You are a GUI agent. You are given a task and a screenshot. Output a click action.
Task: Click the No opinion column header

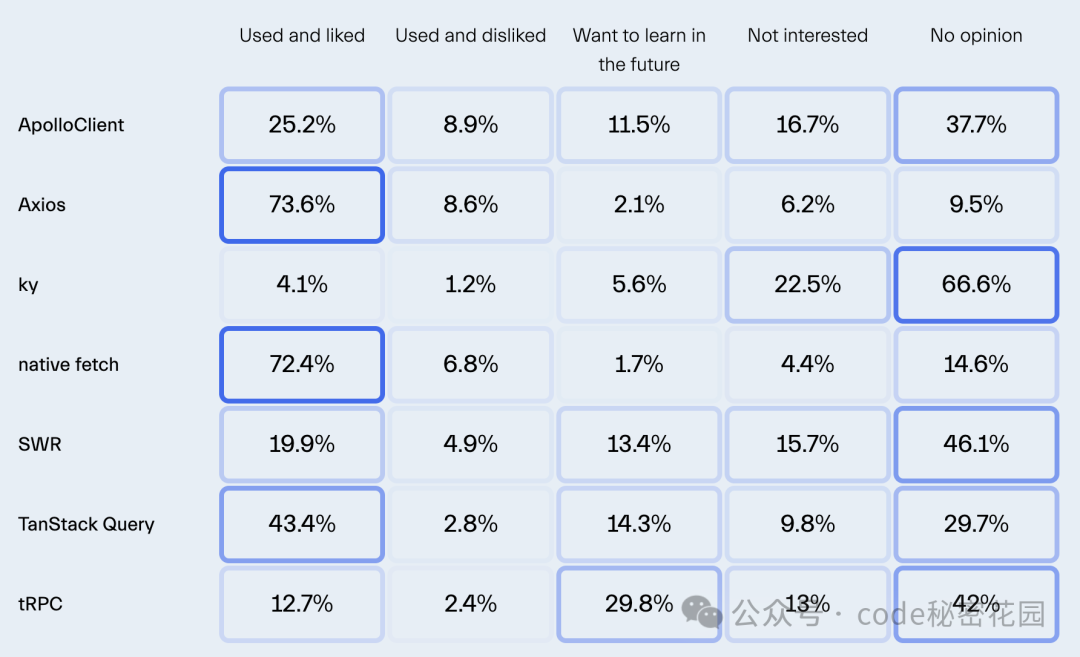(976, 35)
